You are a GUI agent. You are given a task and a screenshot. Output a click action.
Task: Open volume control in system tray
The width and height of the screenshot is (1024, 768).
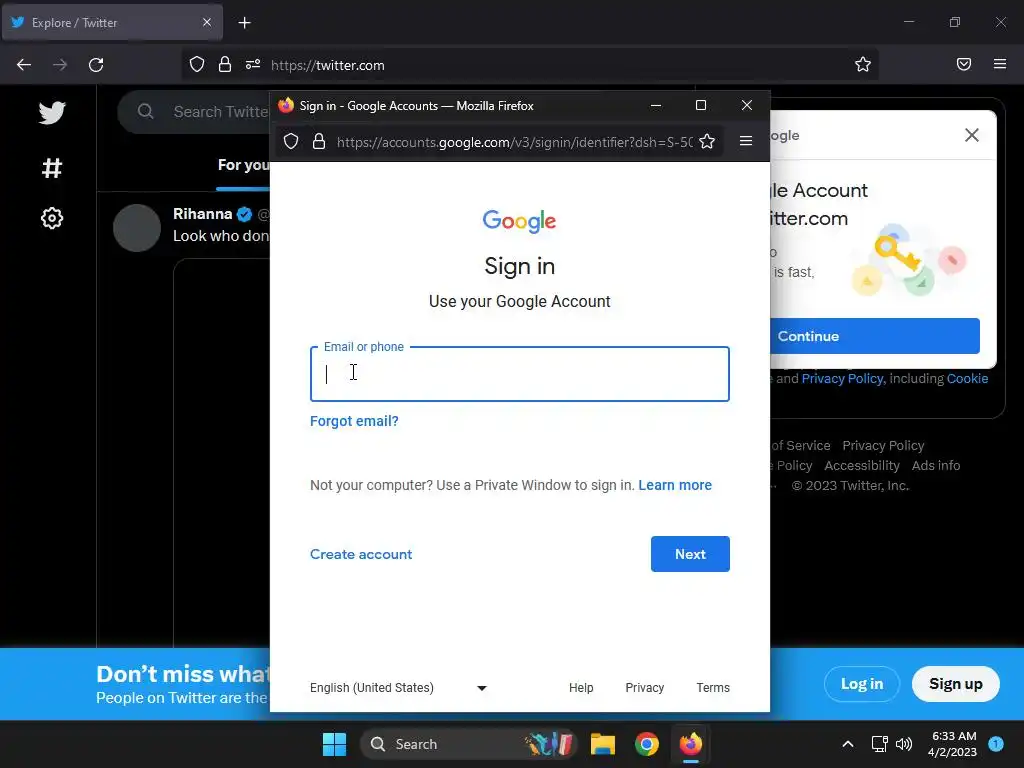point(904,744)
